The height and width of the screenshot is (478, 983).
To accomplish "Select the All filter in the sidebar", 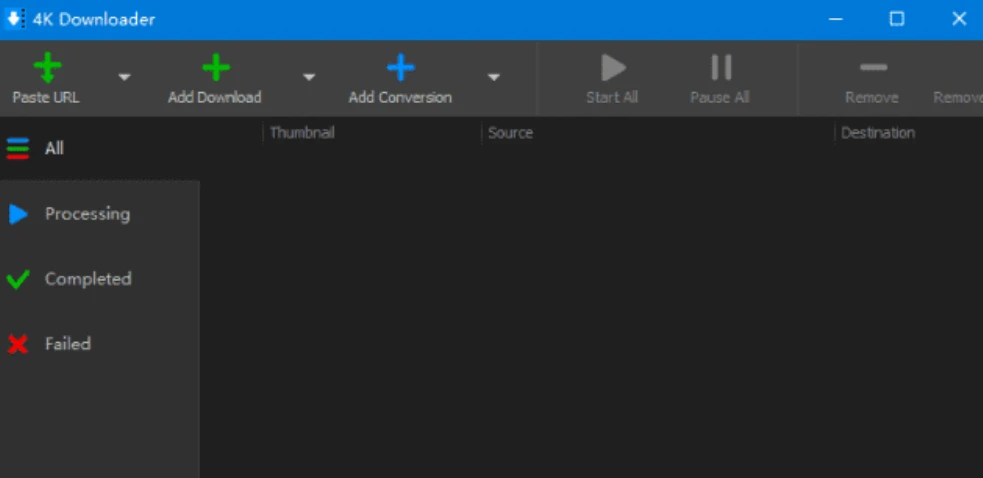I will [x=54, y=148].
